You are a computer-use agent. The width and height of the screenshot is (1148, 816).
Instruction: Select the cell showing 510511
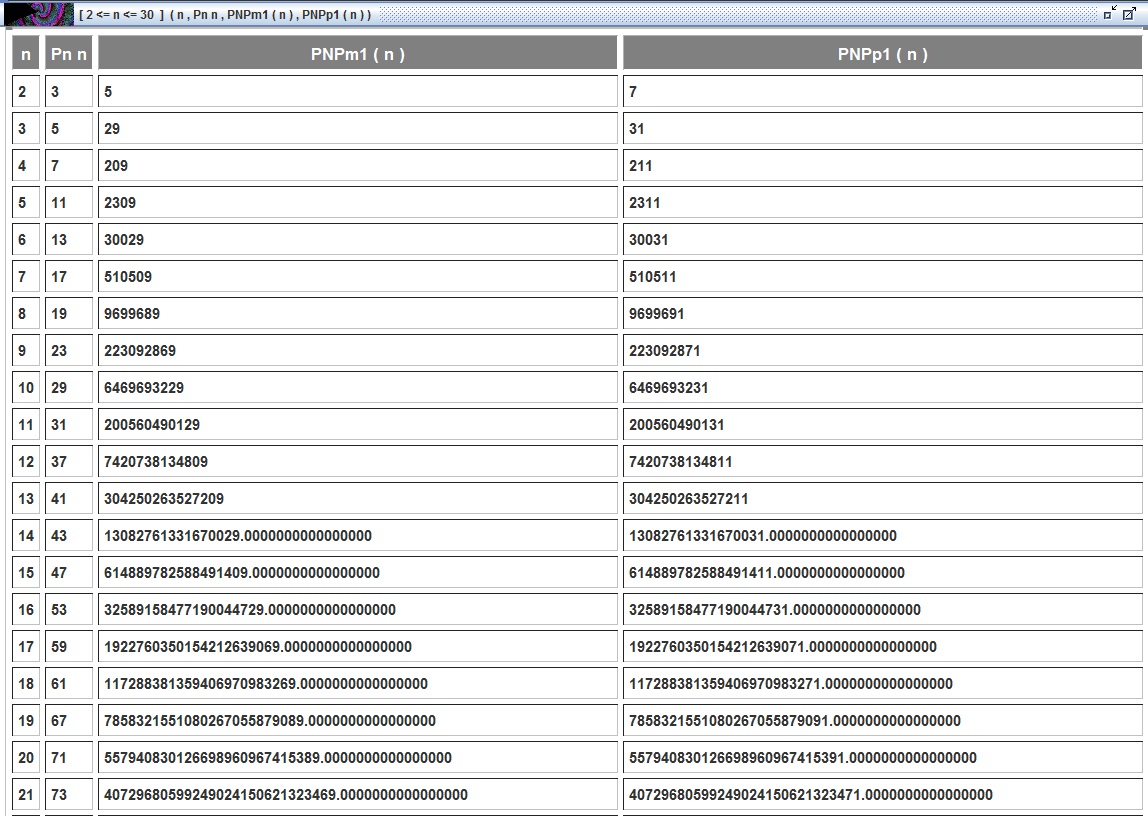coord(882,277)
